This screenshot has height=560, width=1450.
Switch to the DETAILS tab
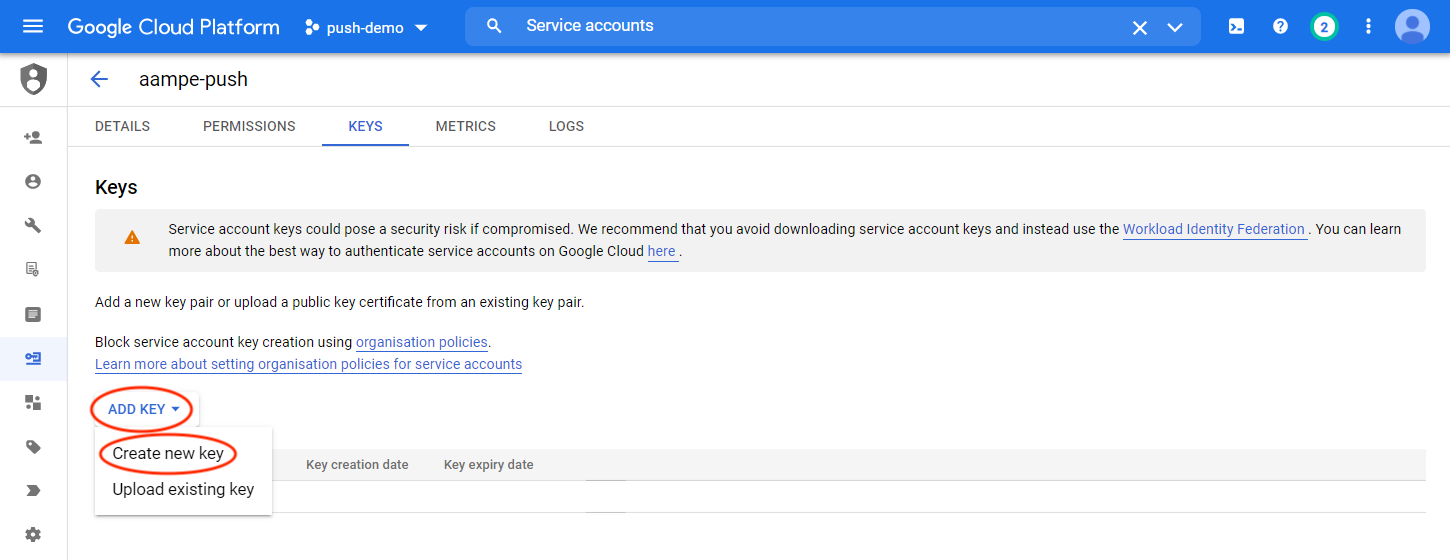point(122,126)
